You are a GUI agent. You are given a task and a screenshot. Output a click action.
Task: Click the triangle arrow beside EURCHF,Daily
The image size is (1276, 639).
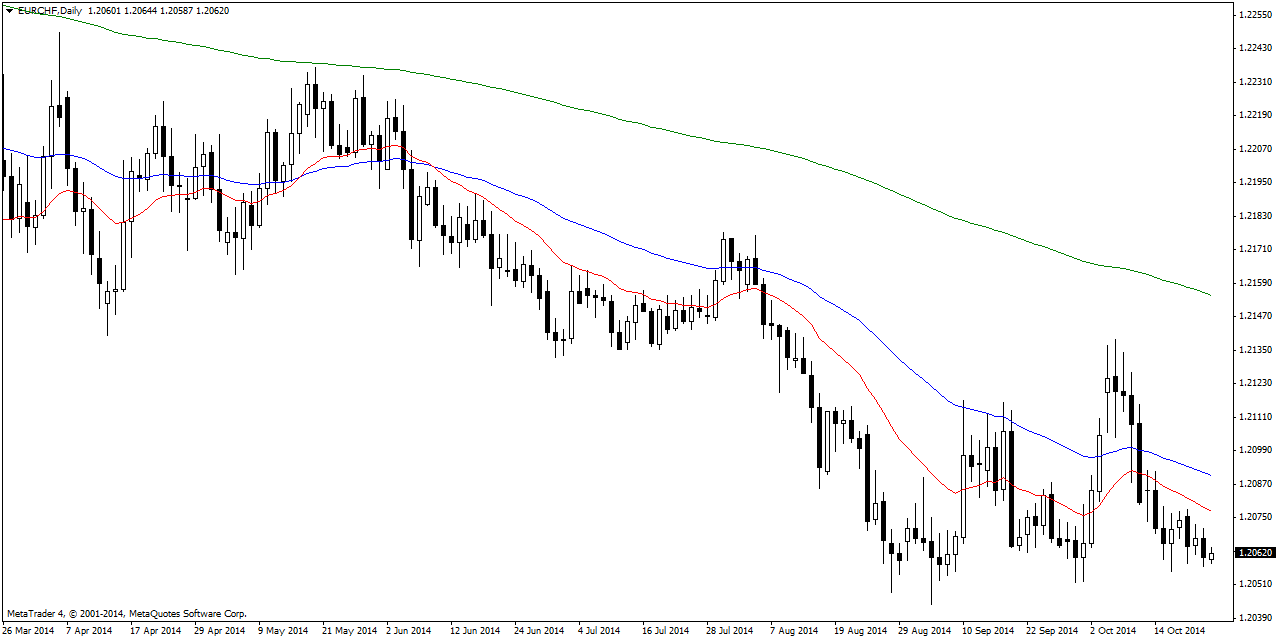[x=10, y=10]
